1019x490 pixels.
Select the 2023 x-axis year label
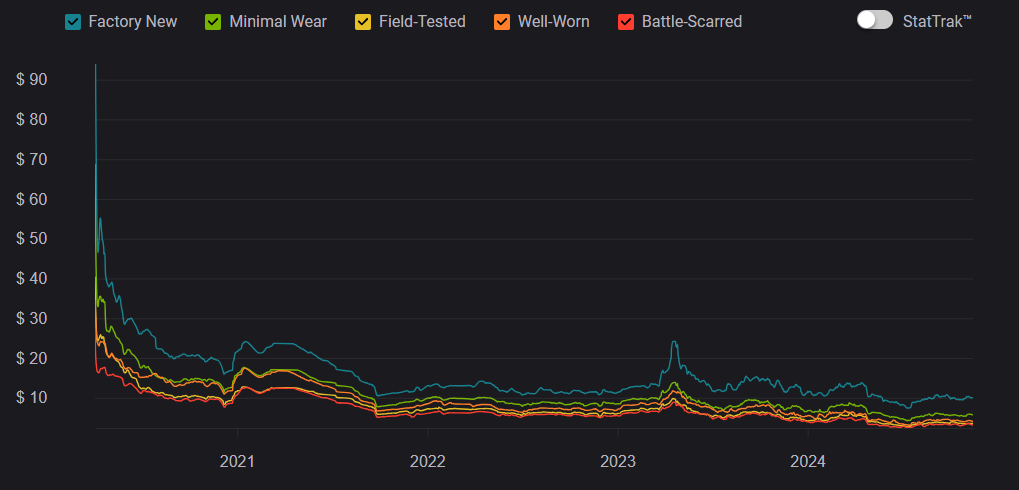click(618, 462)
